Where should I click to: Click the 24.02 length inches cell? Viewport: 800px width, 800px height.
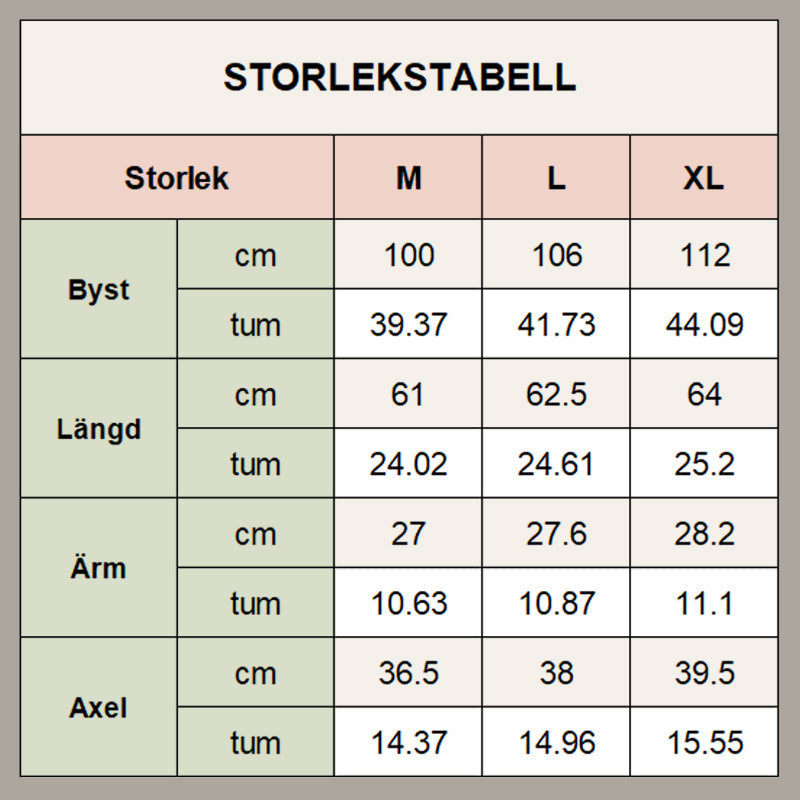(408, 464)
